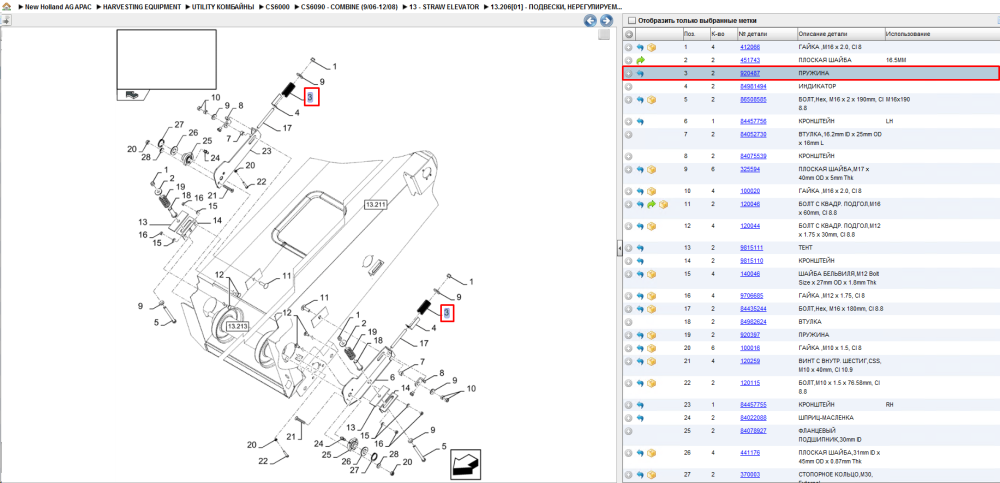The width and height of the screenshot is (1000, 483).
Task: Add part 9815110 with the plus icon
Action: [x=629, y=261]
